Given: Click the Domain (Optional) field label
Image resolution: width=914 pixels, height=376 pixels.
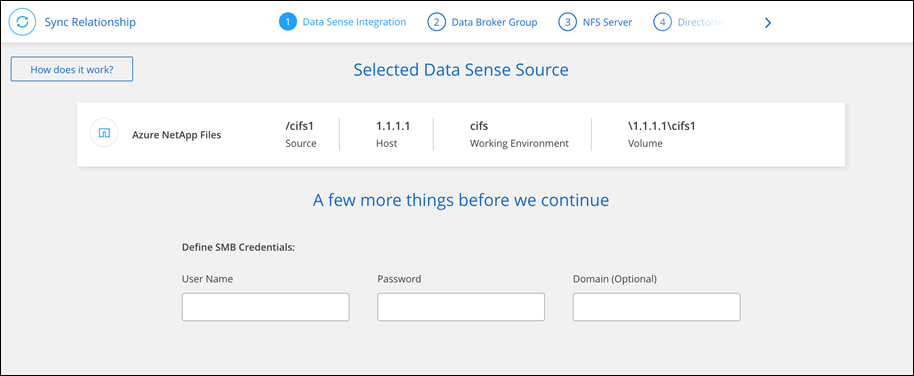Looking at the screenshot, I should pos(615,279).
